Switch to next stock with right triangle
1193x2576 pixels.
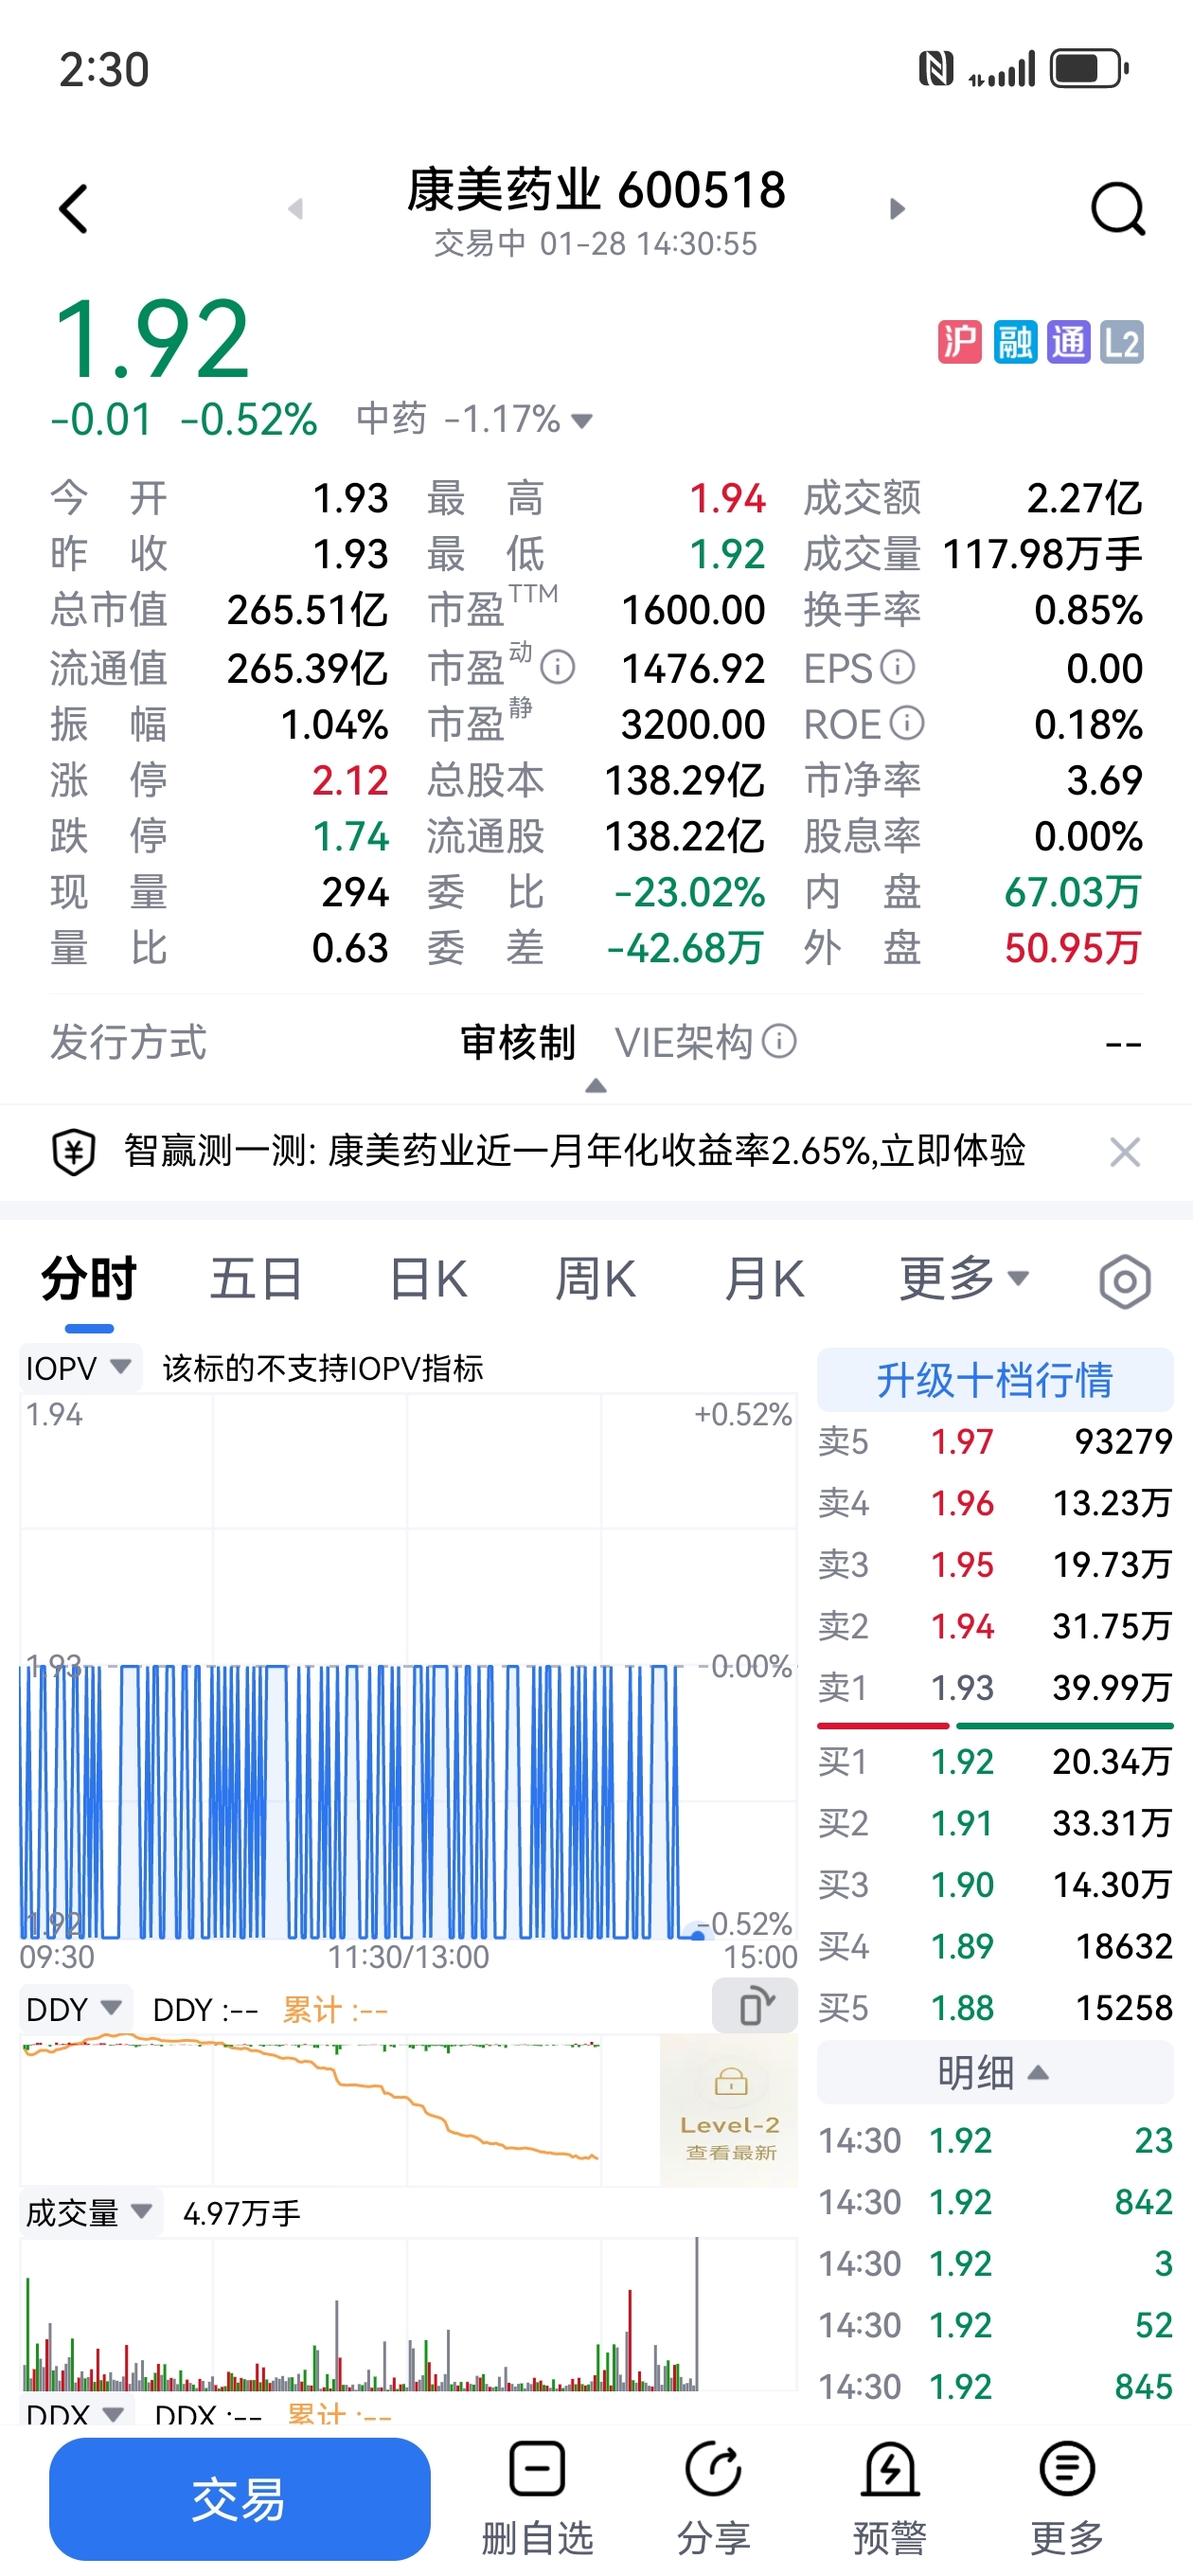click(897, 209)
